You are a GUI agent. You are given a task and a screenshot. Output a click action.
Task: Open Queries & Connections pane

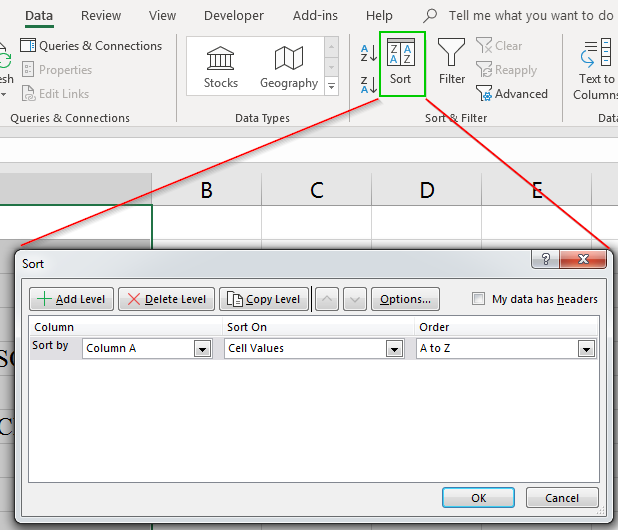(x=91, y=46)
